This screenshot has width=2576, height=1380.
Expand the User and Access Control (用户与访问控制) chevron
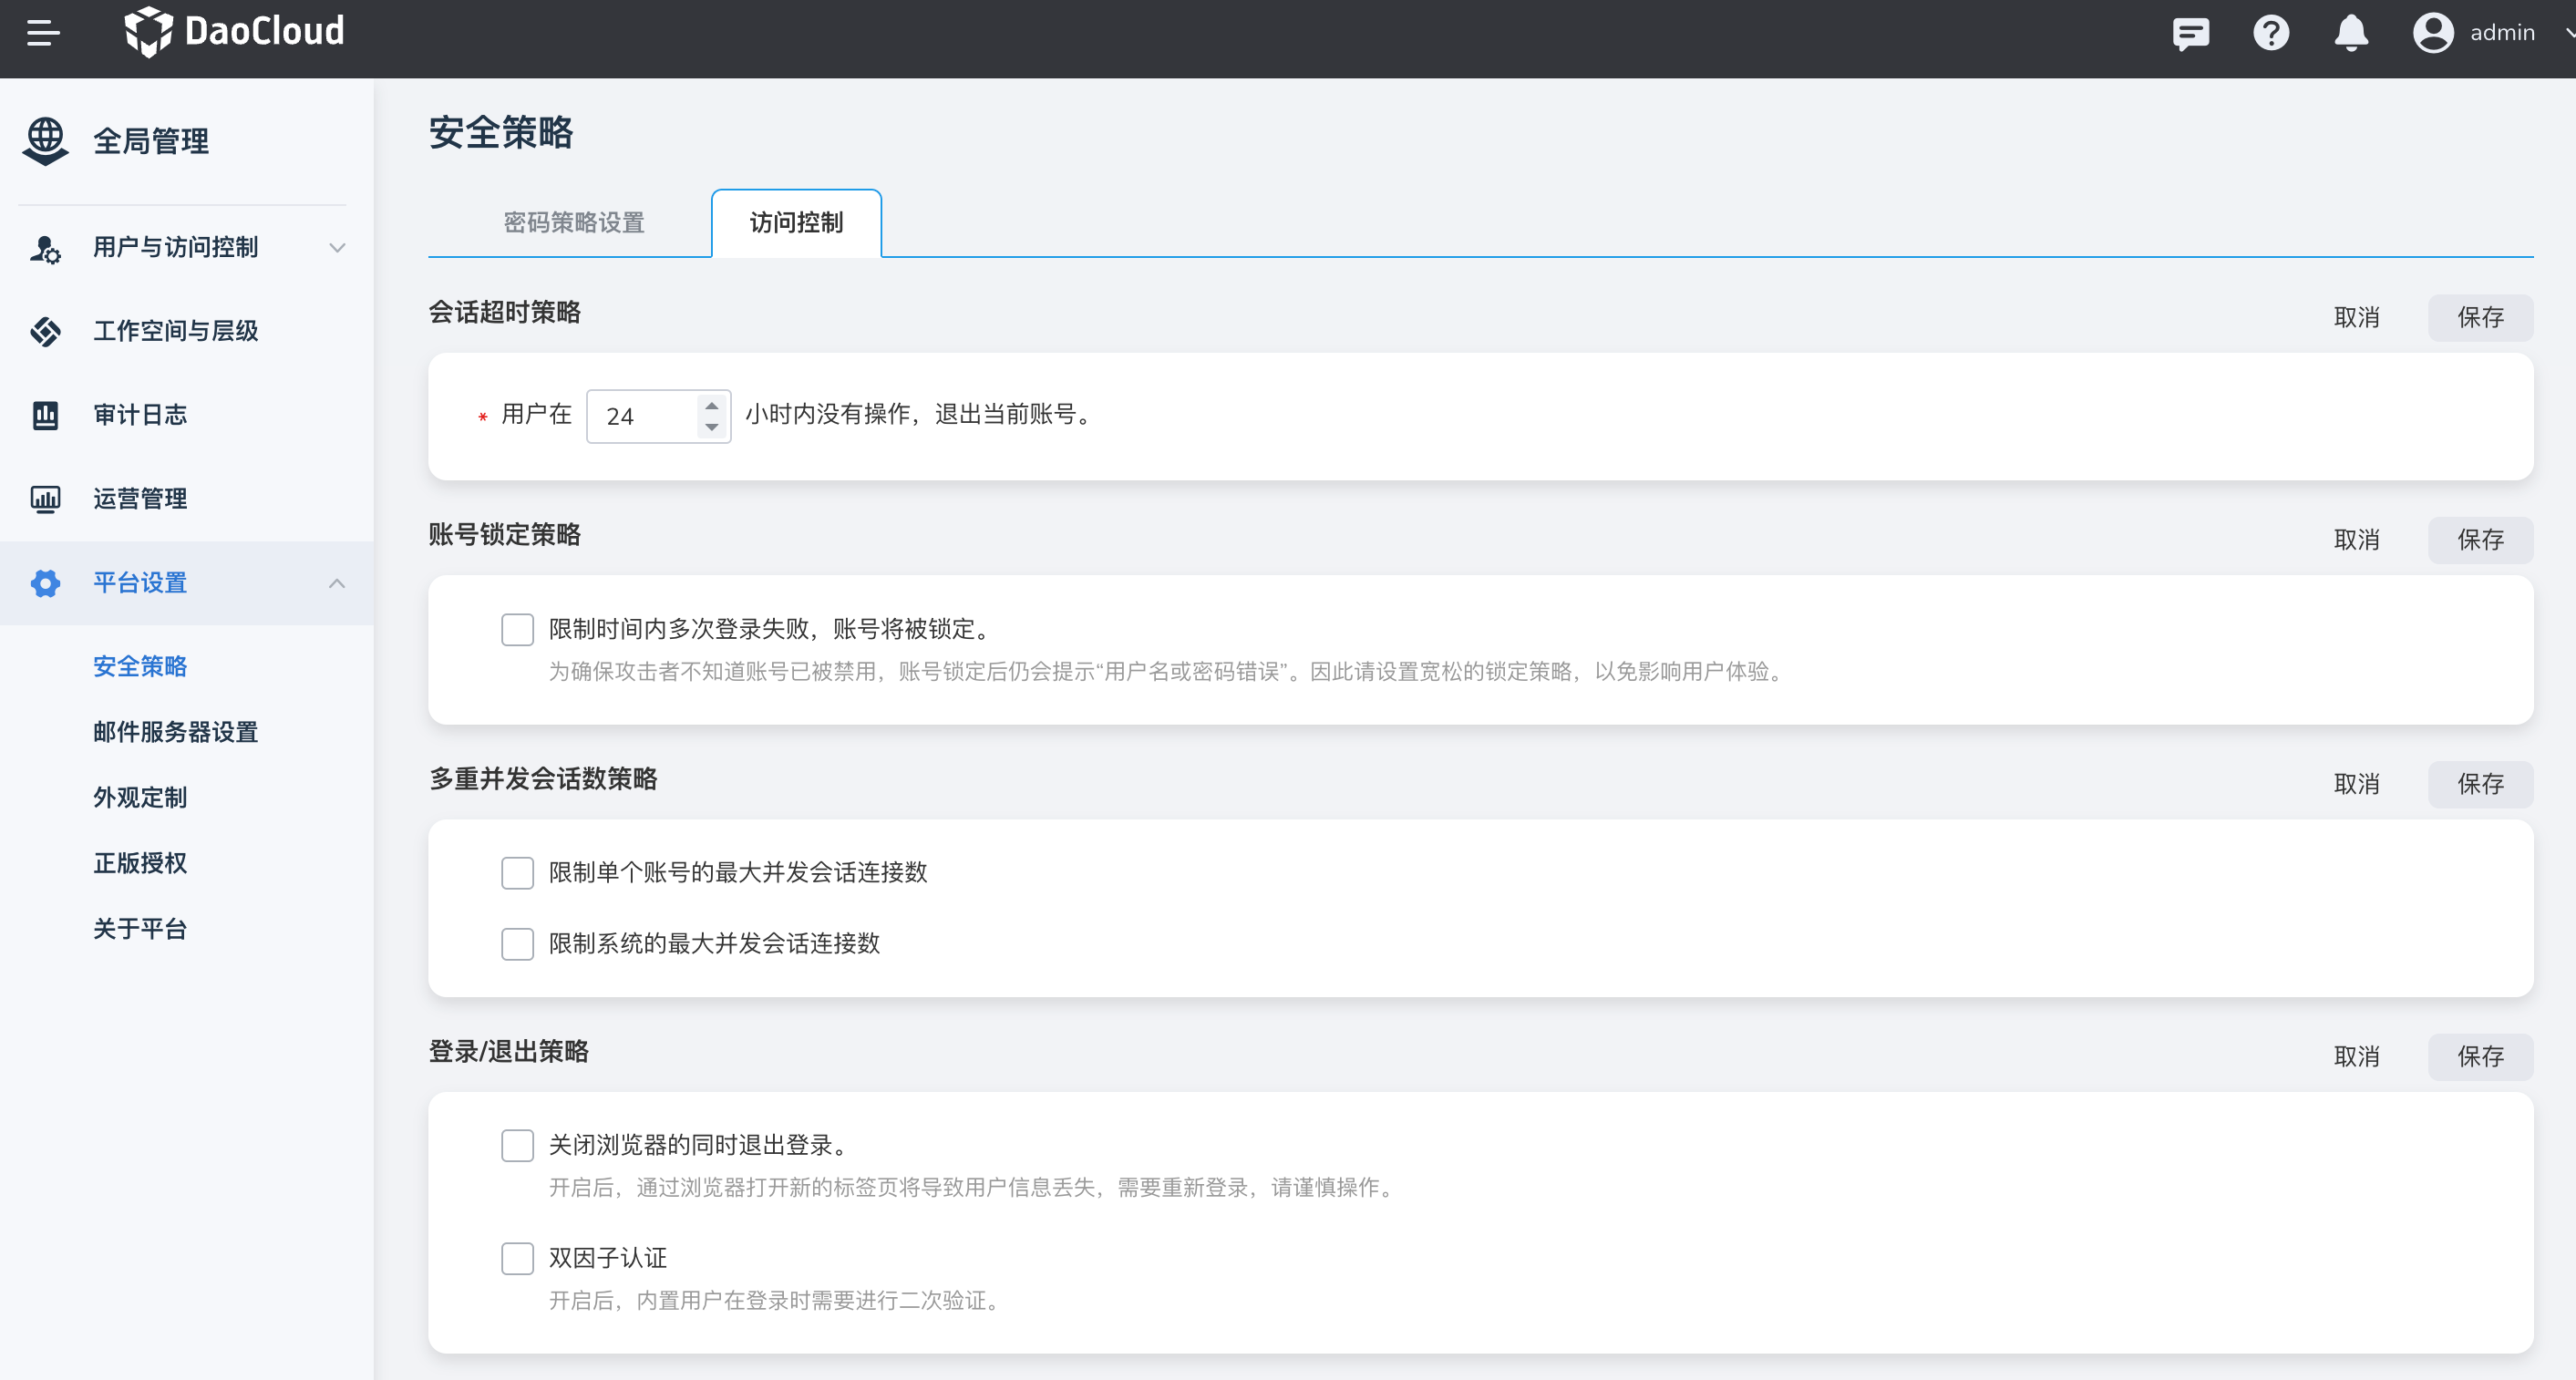(x=337, y=248)
